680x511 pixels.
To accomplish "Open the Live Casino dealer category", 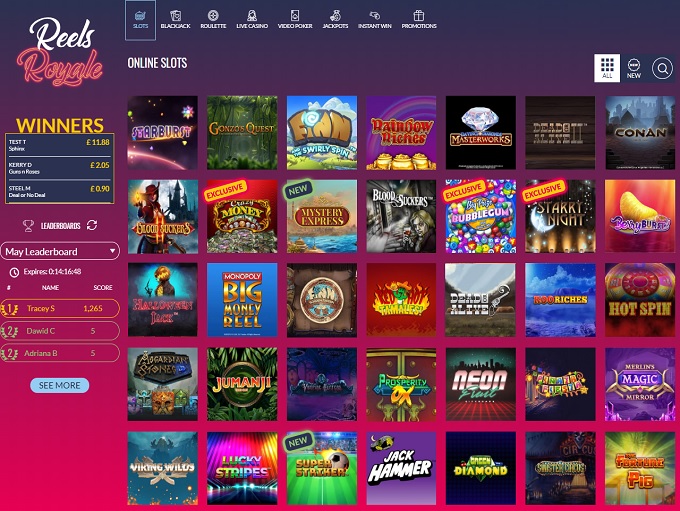I will pyautogui.click(x=252, y=20).
